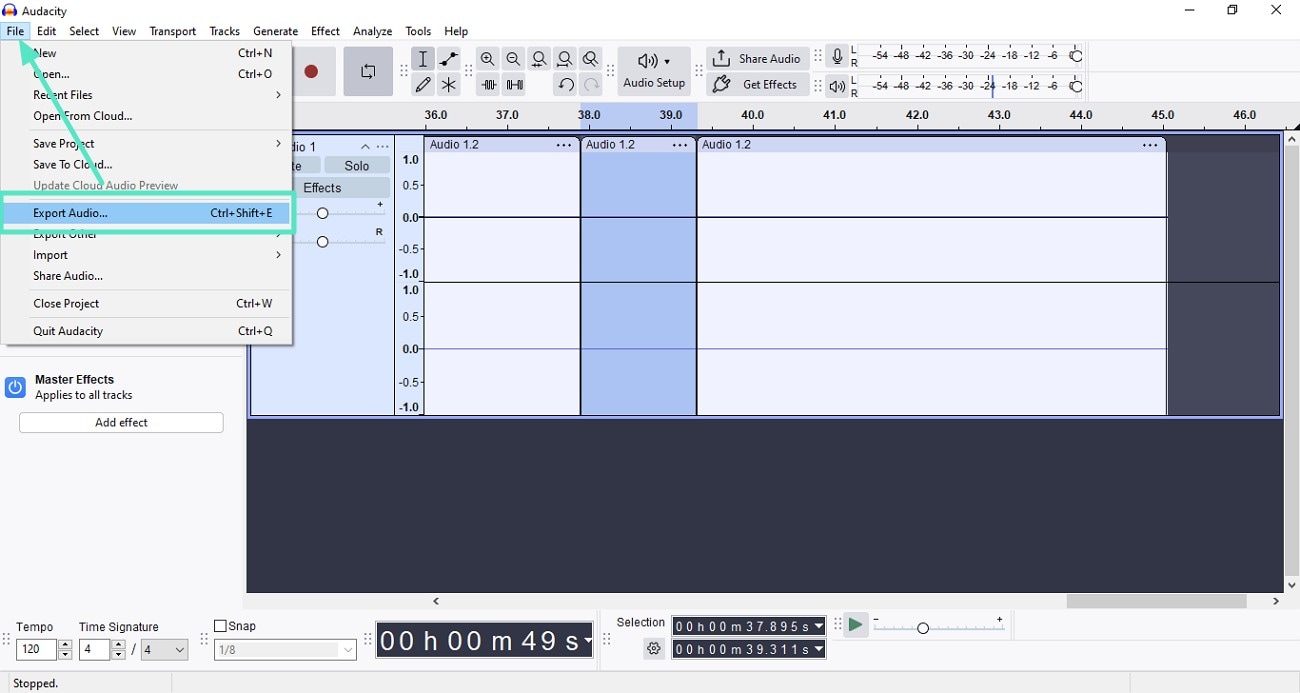
Task: Select the Multi-tool asterisk icon
Action: coord(449,85)
